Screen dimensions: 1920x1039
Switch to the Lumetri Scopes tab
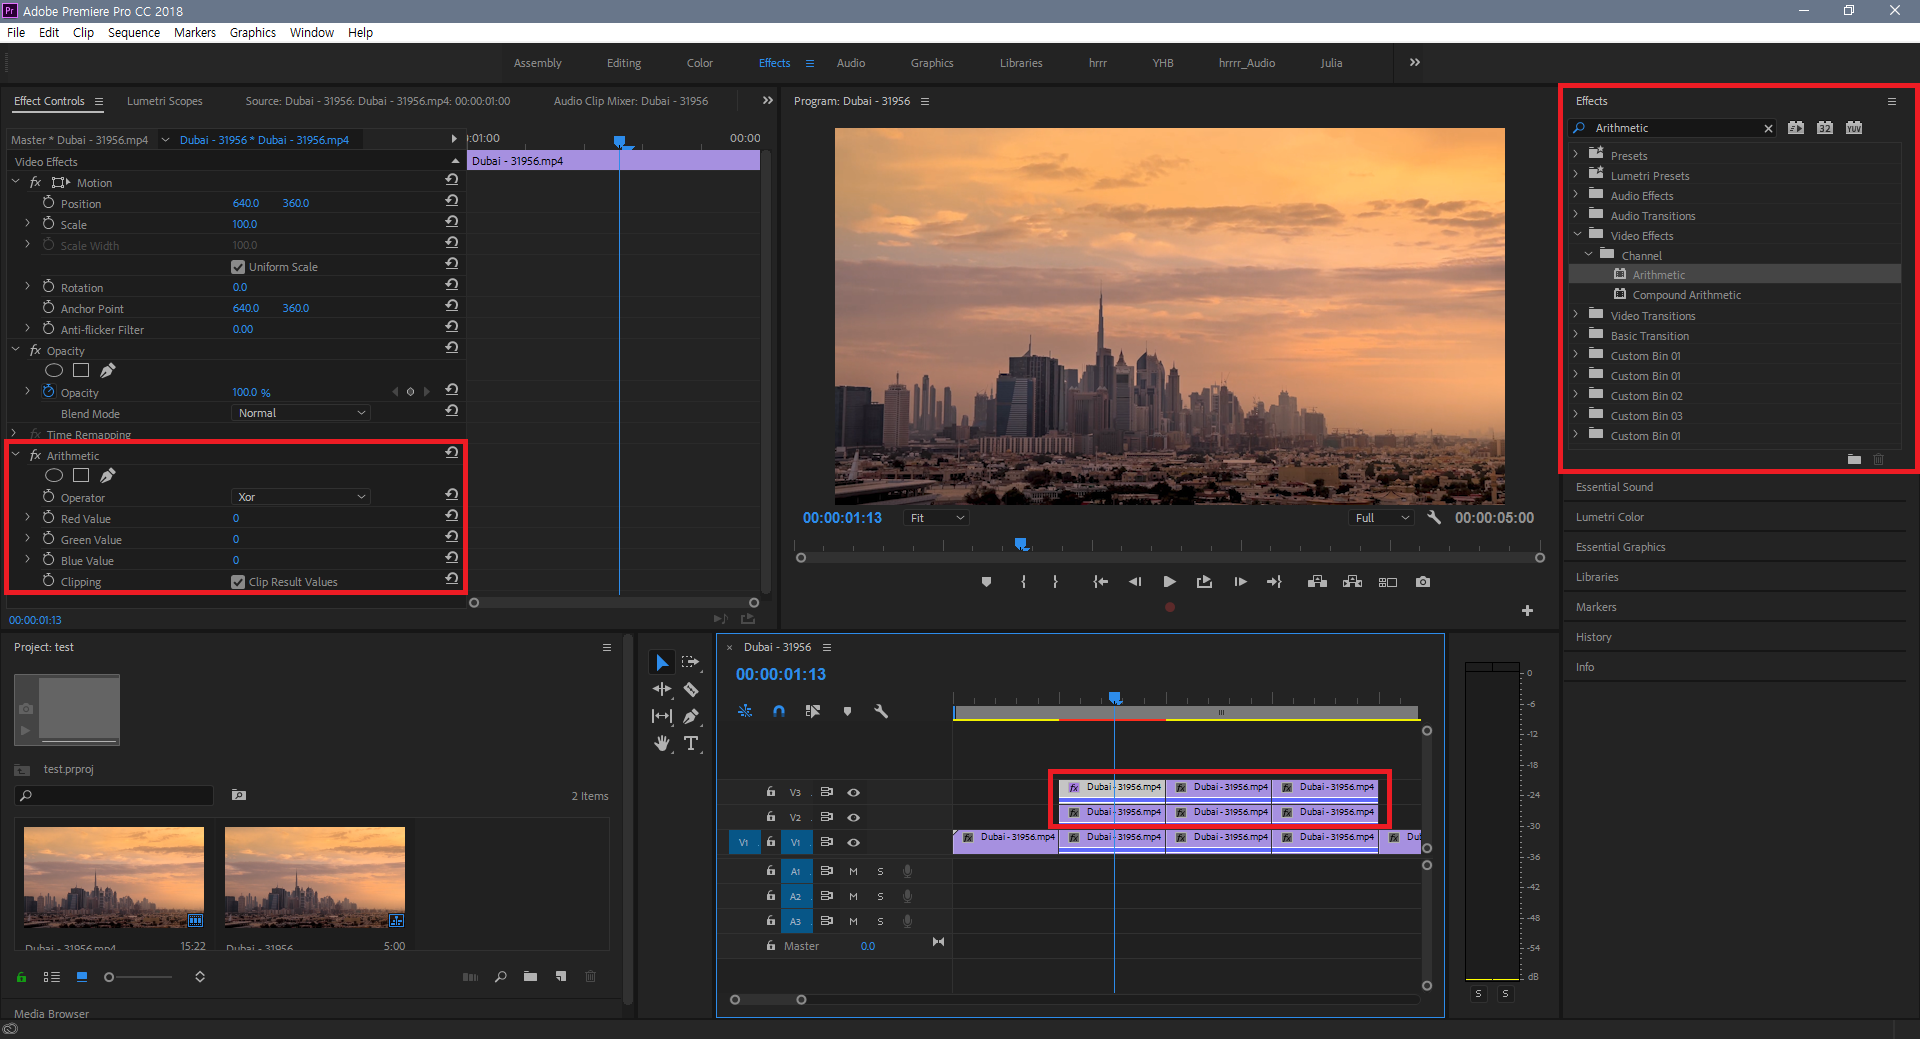(165, 101)
